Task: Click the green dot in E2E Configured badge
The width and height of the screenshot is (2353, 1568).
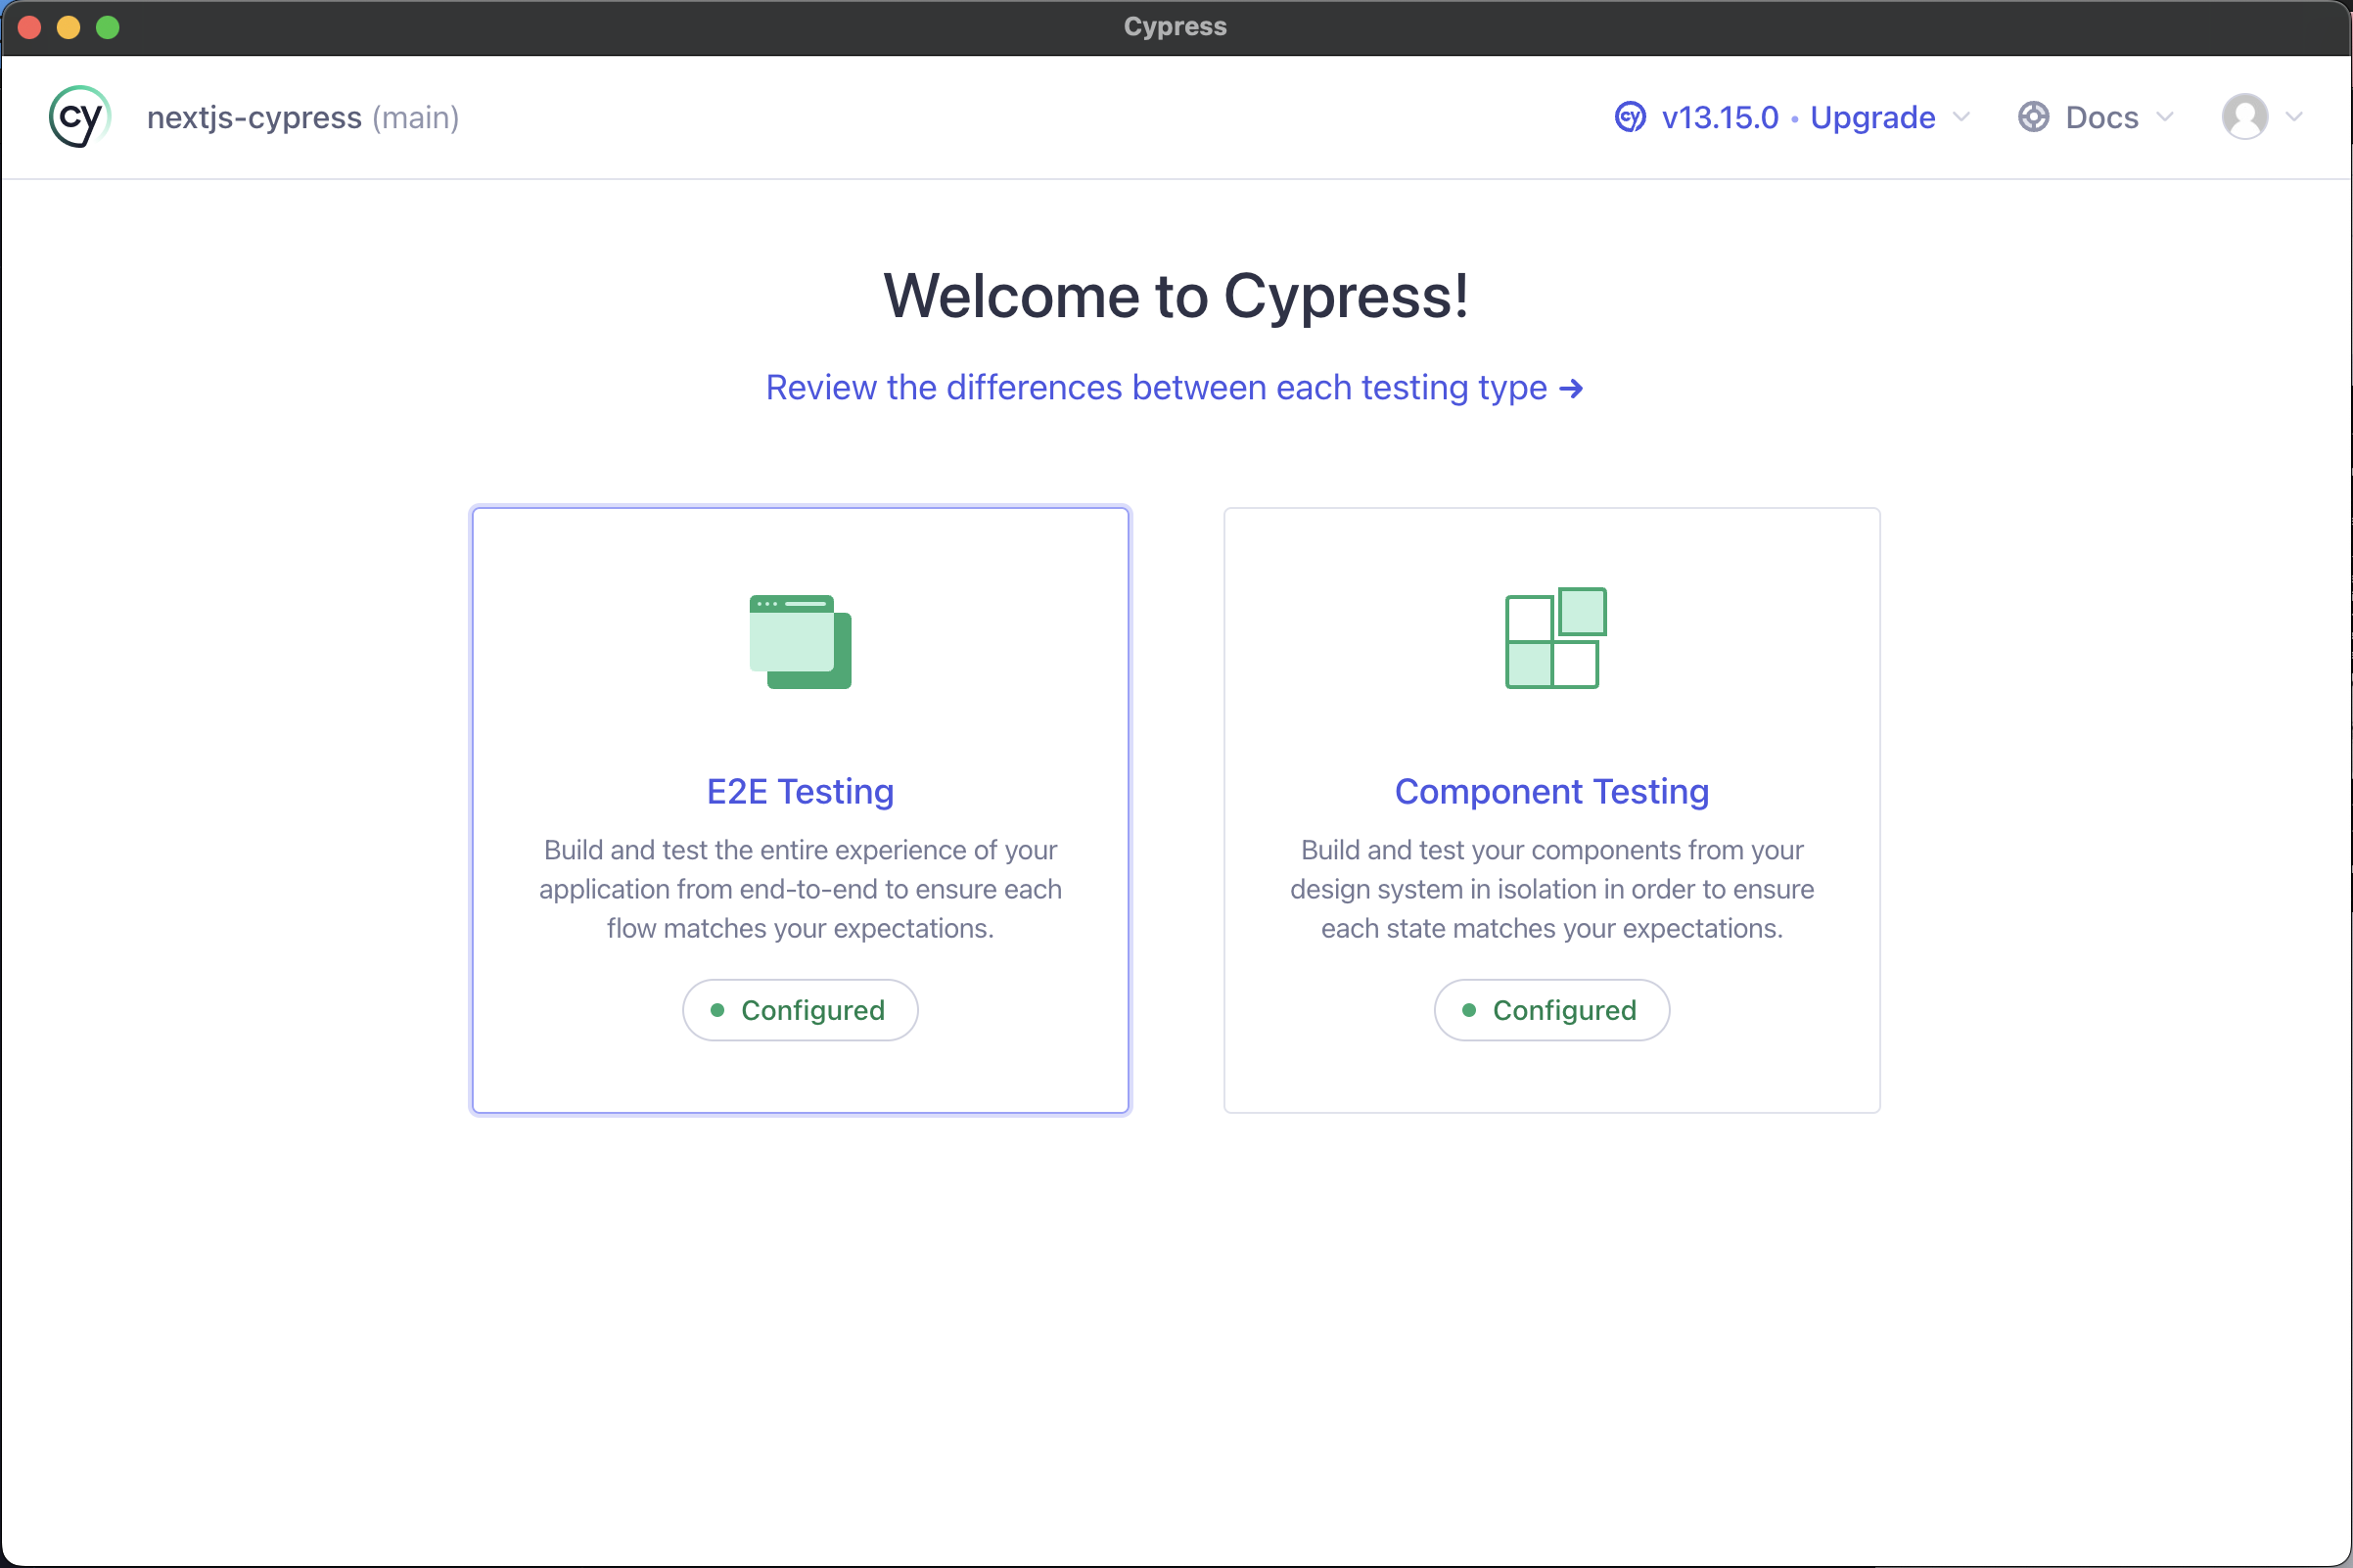Action: coord(717,1010)
